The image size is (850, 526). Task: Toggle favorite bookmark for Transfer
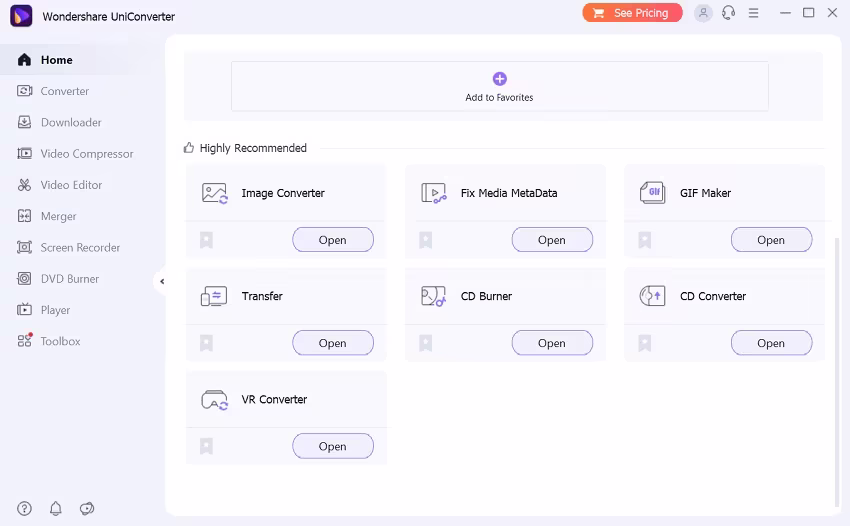(207, 343)
